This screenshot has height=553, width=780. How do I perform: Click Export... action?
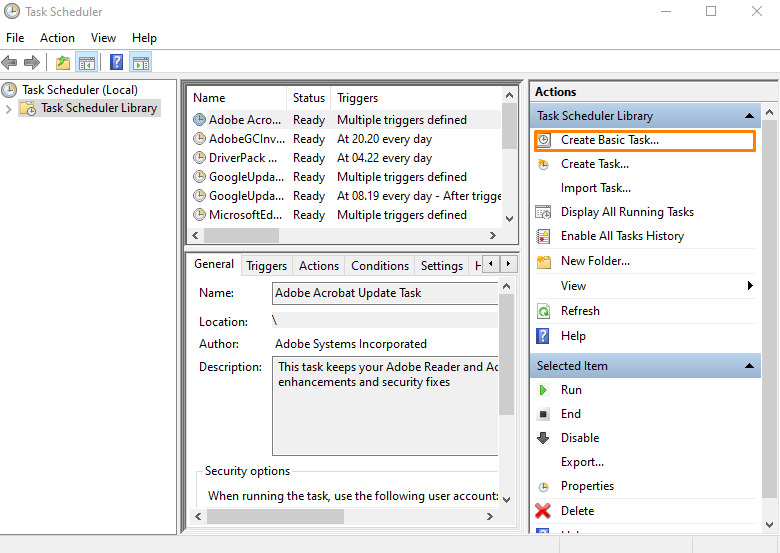point(583,462)
